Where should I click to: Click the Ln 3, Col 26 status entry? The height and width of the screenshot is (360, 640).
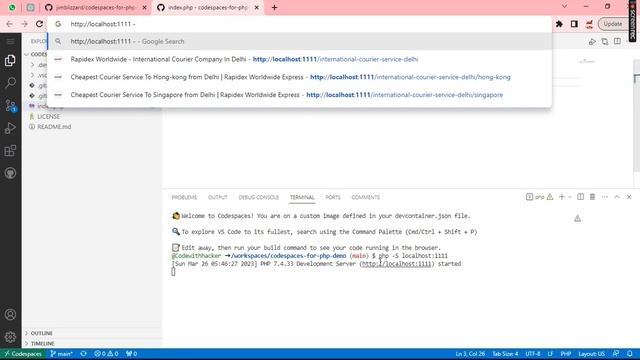point(470,353)
